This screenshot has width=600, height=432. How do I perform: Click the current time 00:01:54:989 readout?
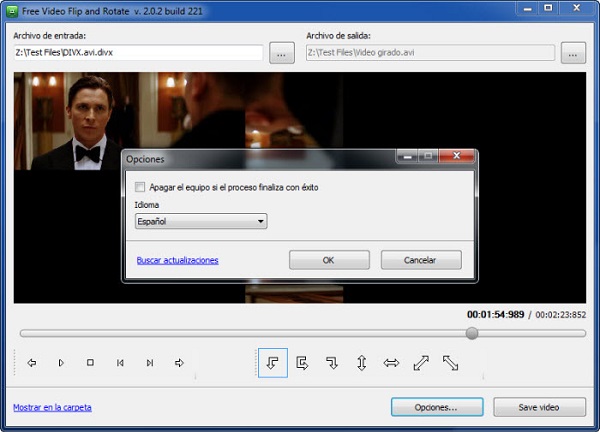pyautogui.click(x=495, y=315)
